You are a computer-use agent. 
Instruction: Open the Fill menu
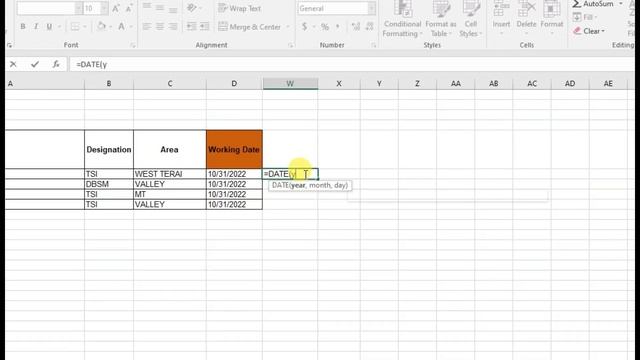585,17
